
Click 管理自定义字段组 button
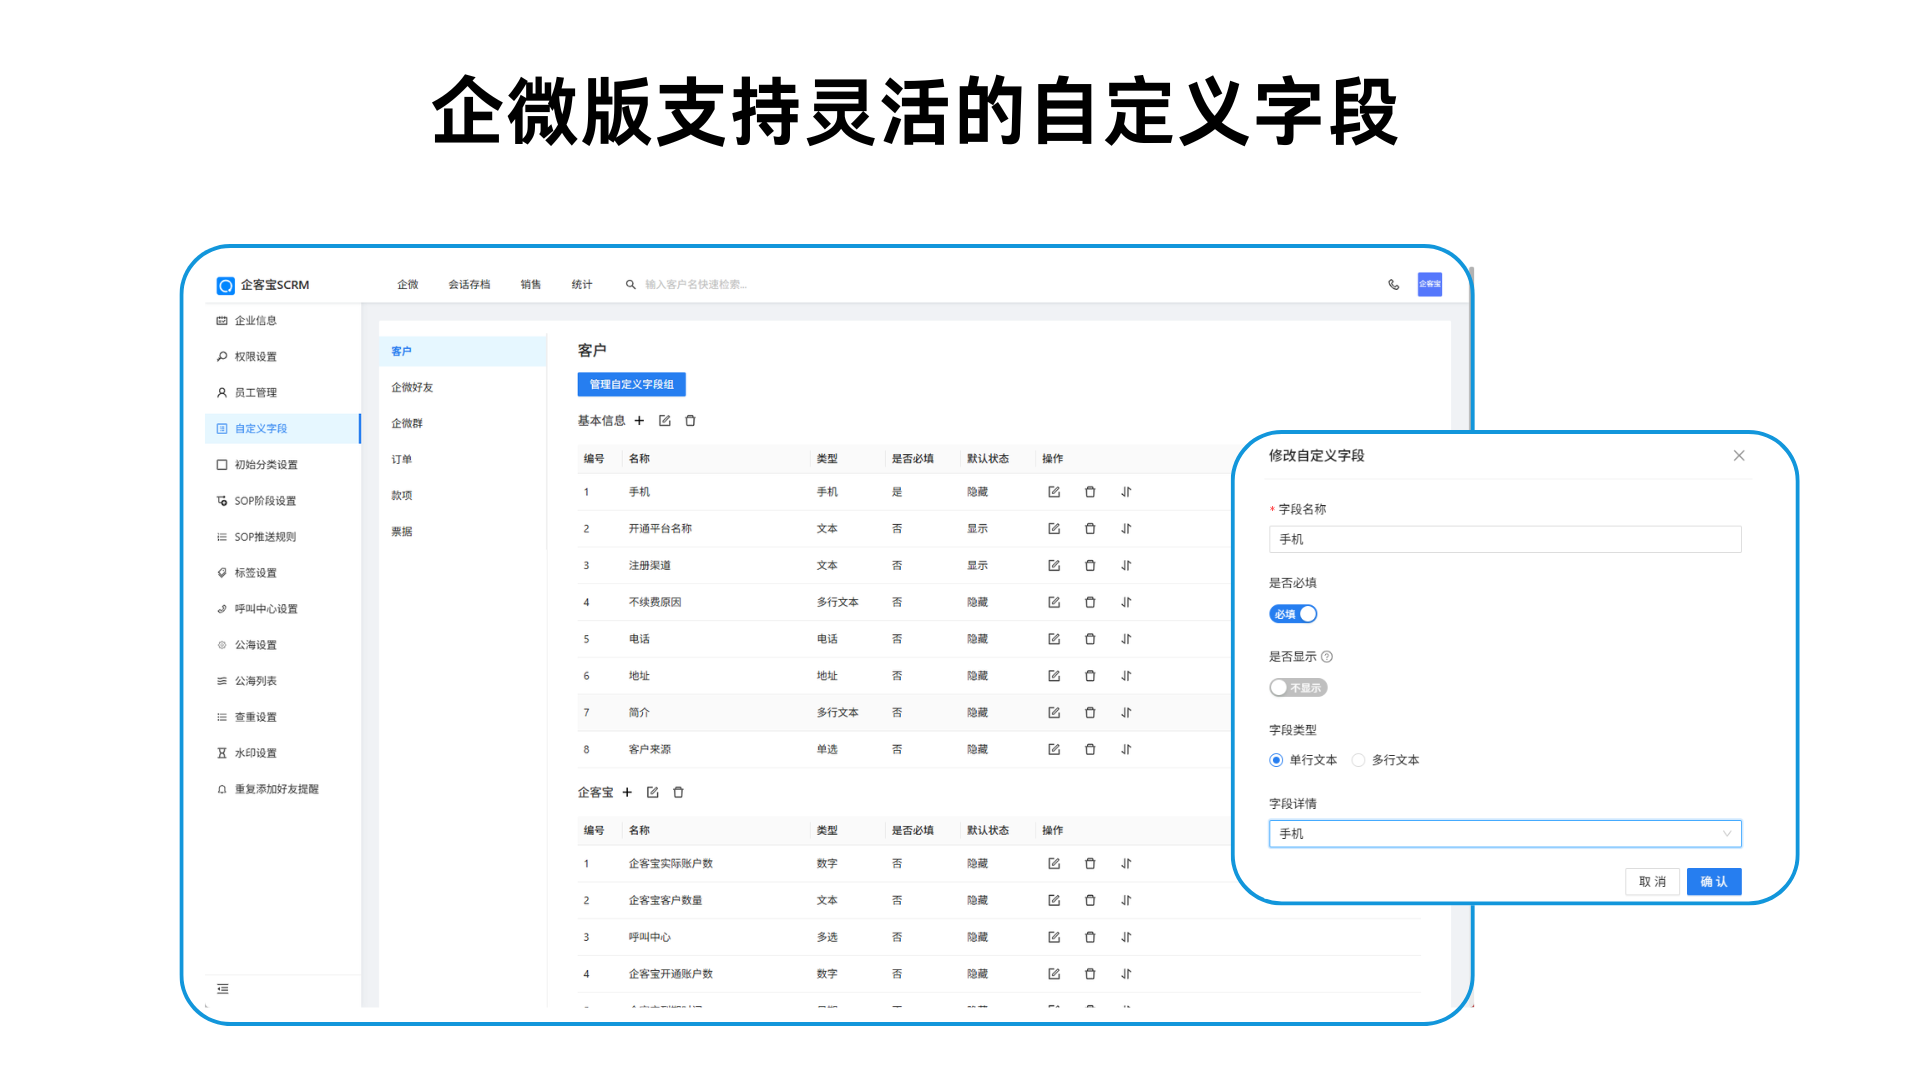pos(631,385)
